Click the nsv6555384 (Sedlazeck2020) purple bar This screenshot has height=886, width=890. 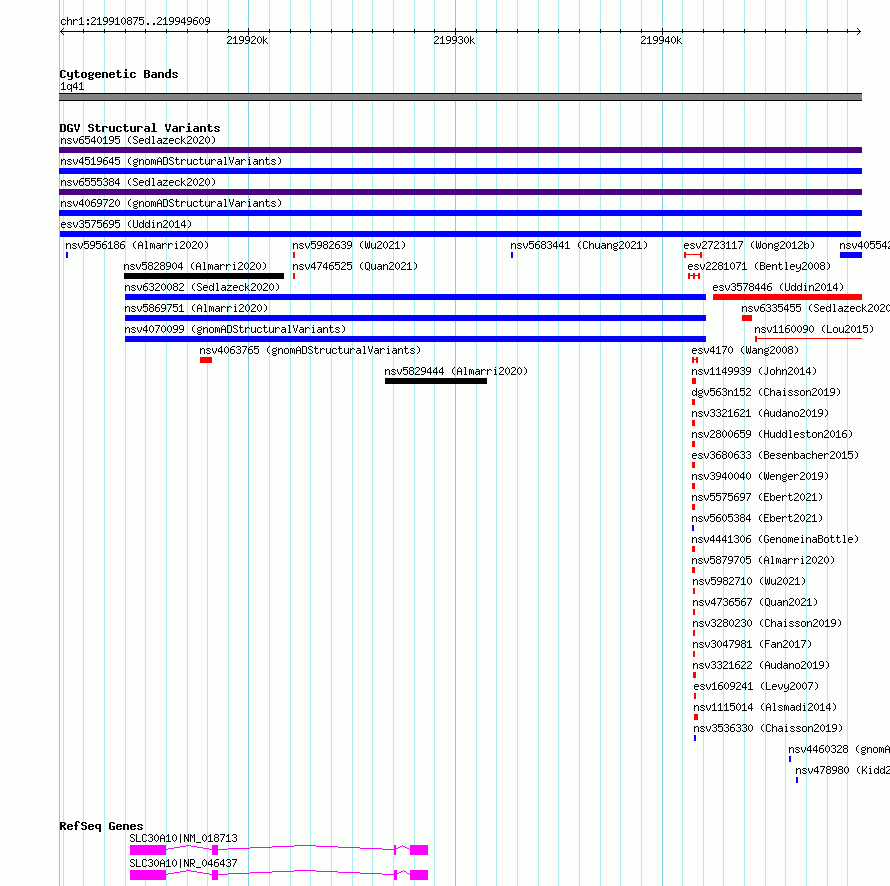pos(460,192)
